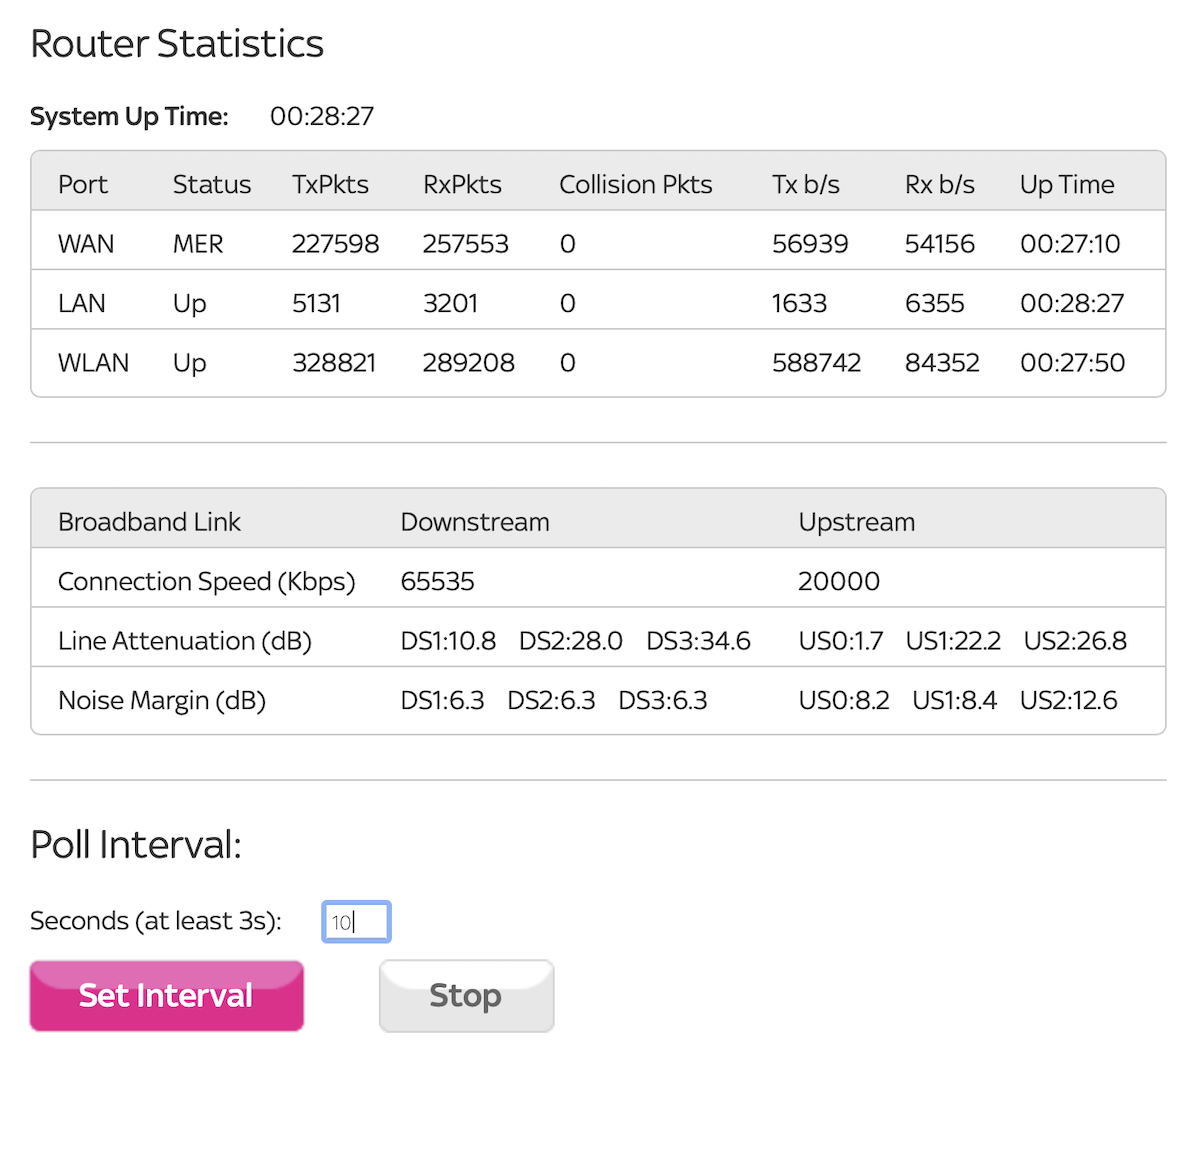1196x1168 pixels.
Task: Click the WLAN port row label
Action: (93, 363)
